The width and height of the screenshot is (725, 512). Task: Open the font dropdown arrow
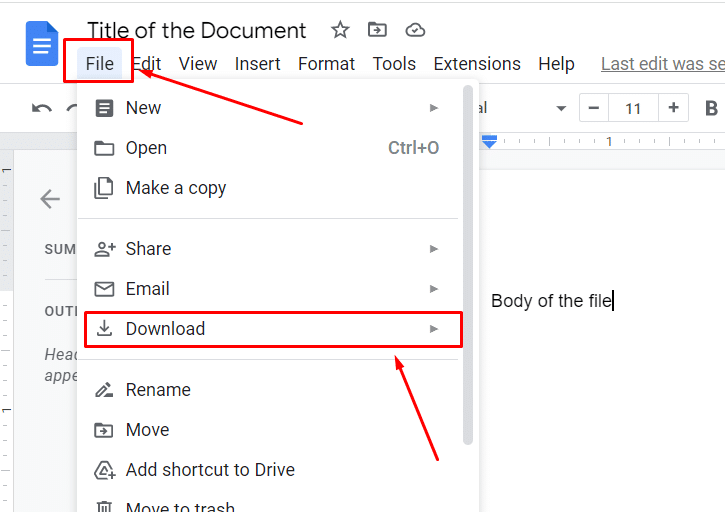coord(561,109)
